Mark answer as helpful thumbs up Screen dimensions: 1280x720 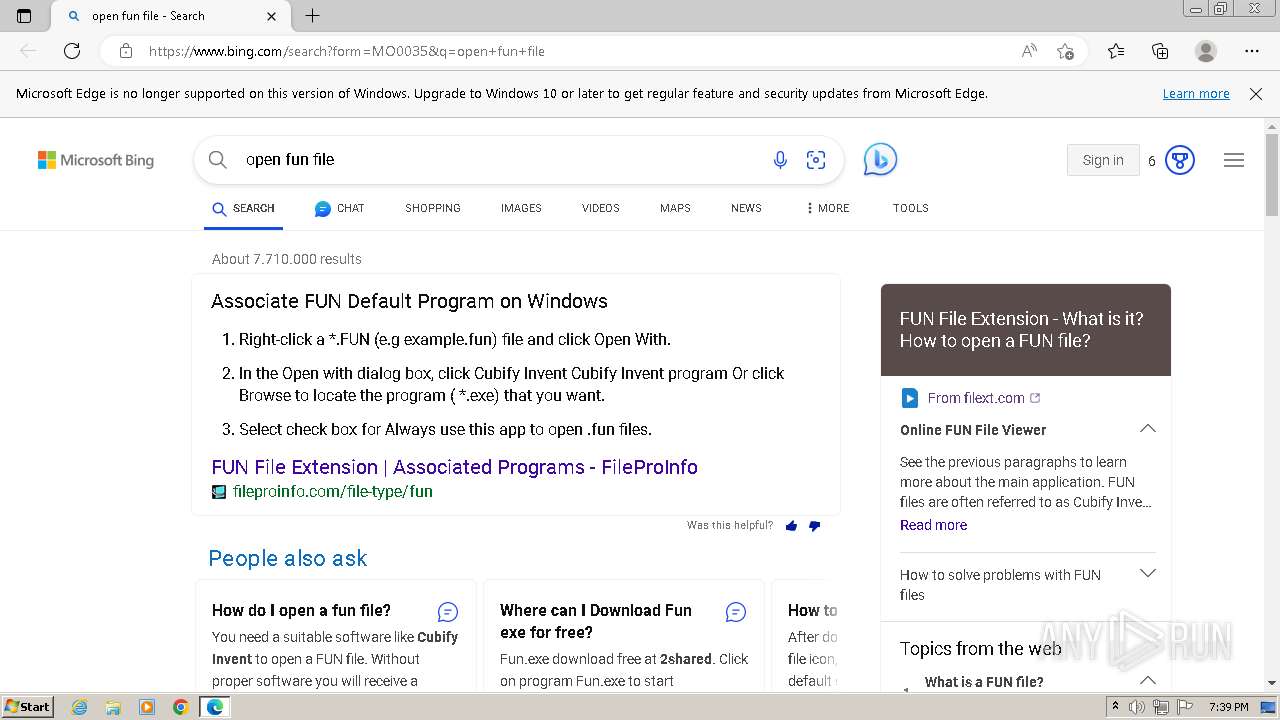click(x=792, y=526)
